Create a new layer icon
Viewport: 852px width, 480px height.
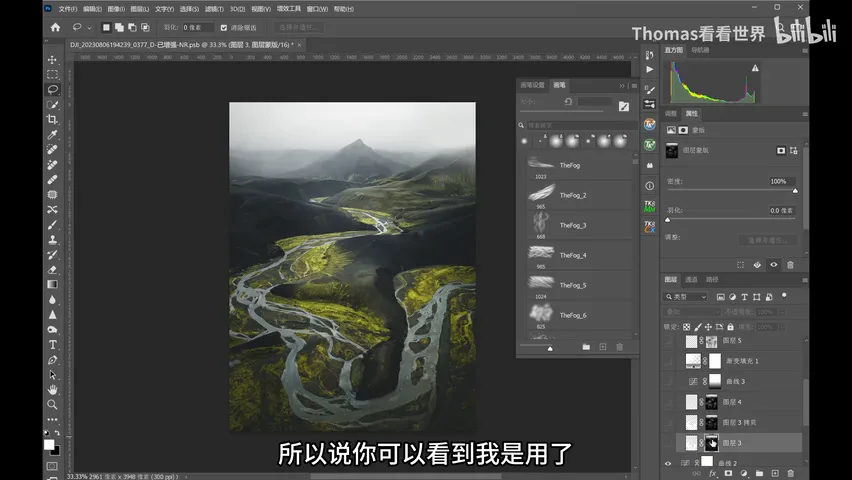775,473
